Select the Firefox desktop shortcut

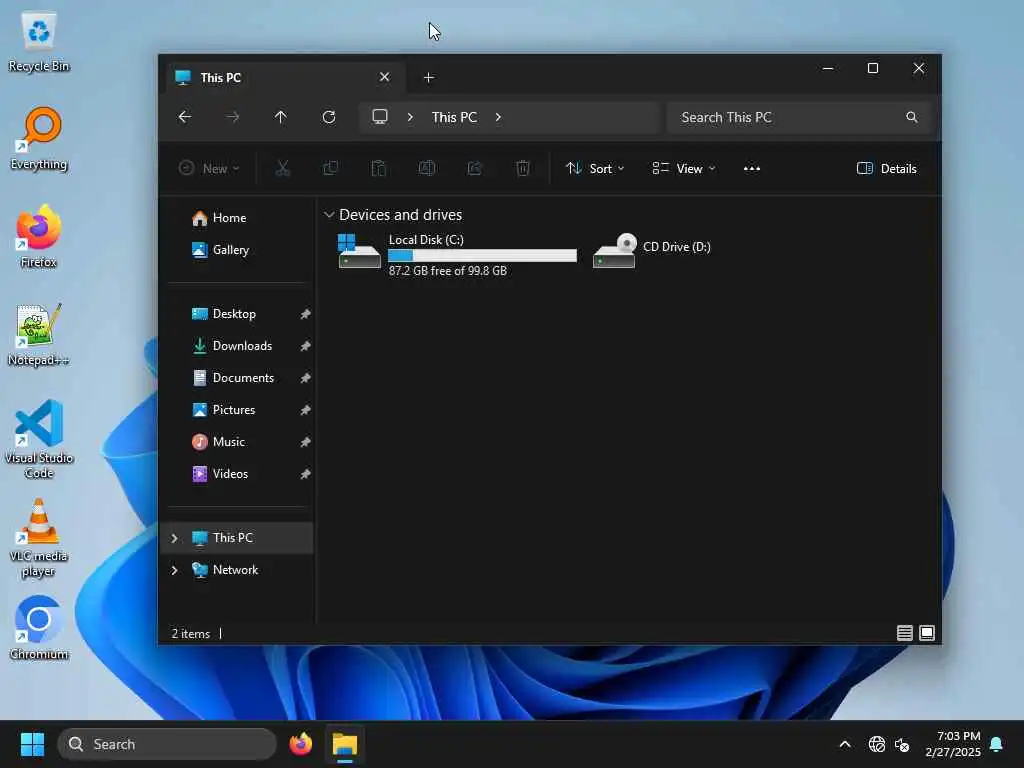39,236
